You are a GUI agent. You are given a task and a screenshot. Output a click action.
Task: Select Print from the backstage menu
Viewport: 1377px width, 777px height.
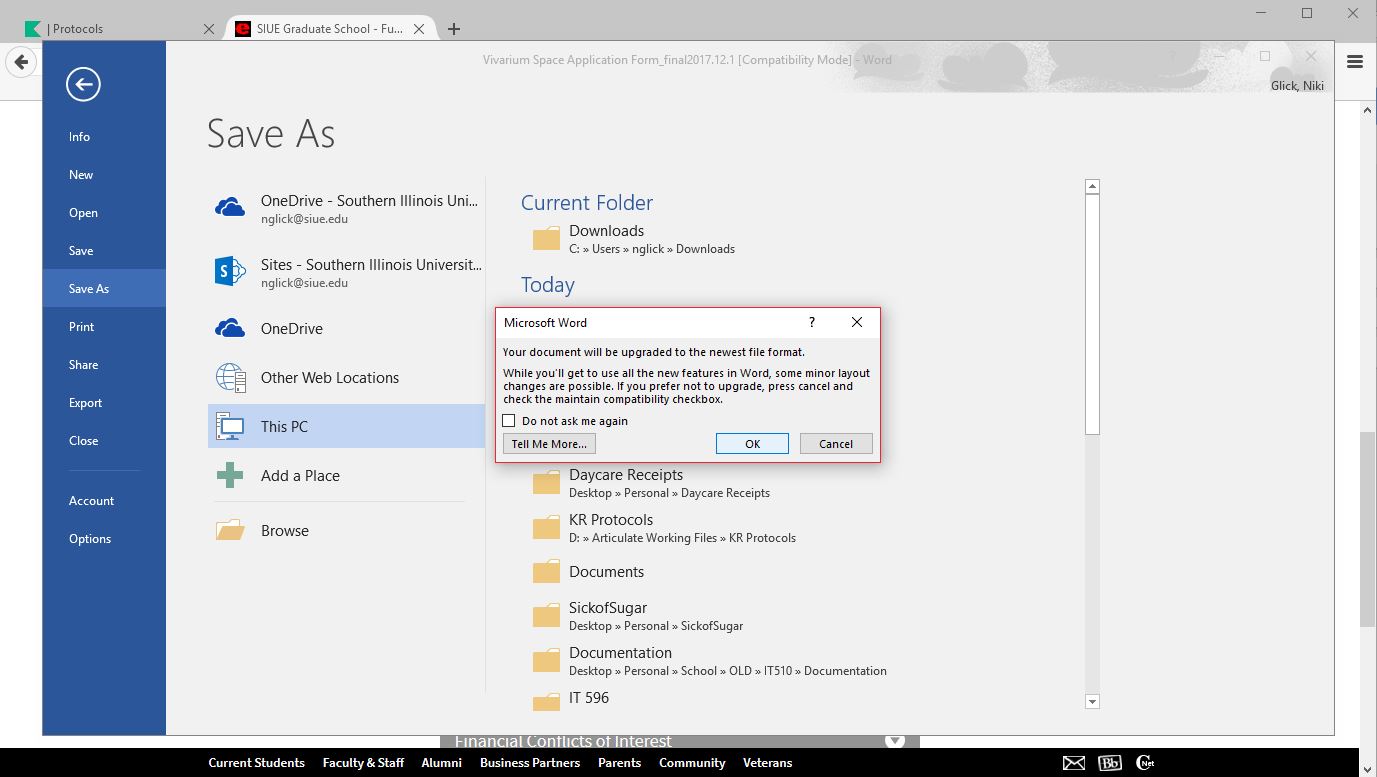81,327
